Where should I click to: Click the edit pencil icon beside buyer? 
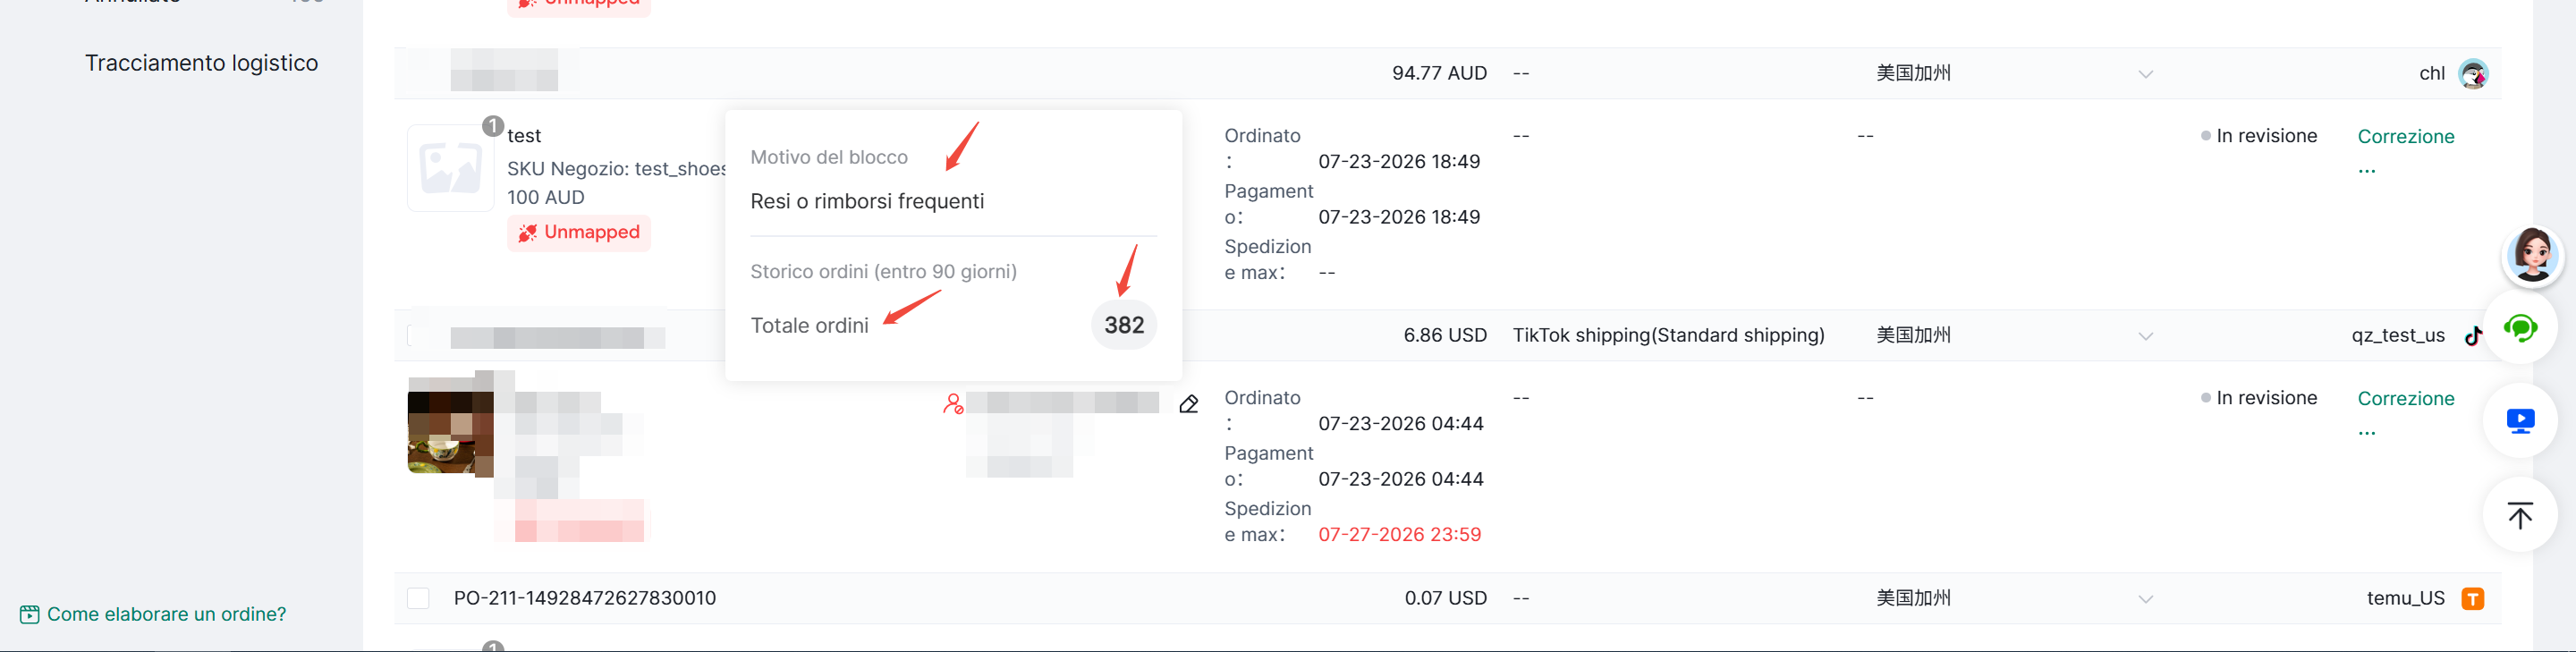1188,404
